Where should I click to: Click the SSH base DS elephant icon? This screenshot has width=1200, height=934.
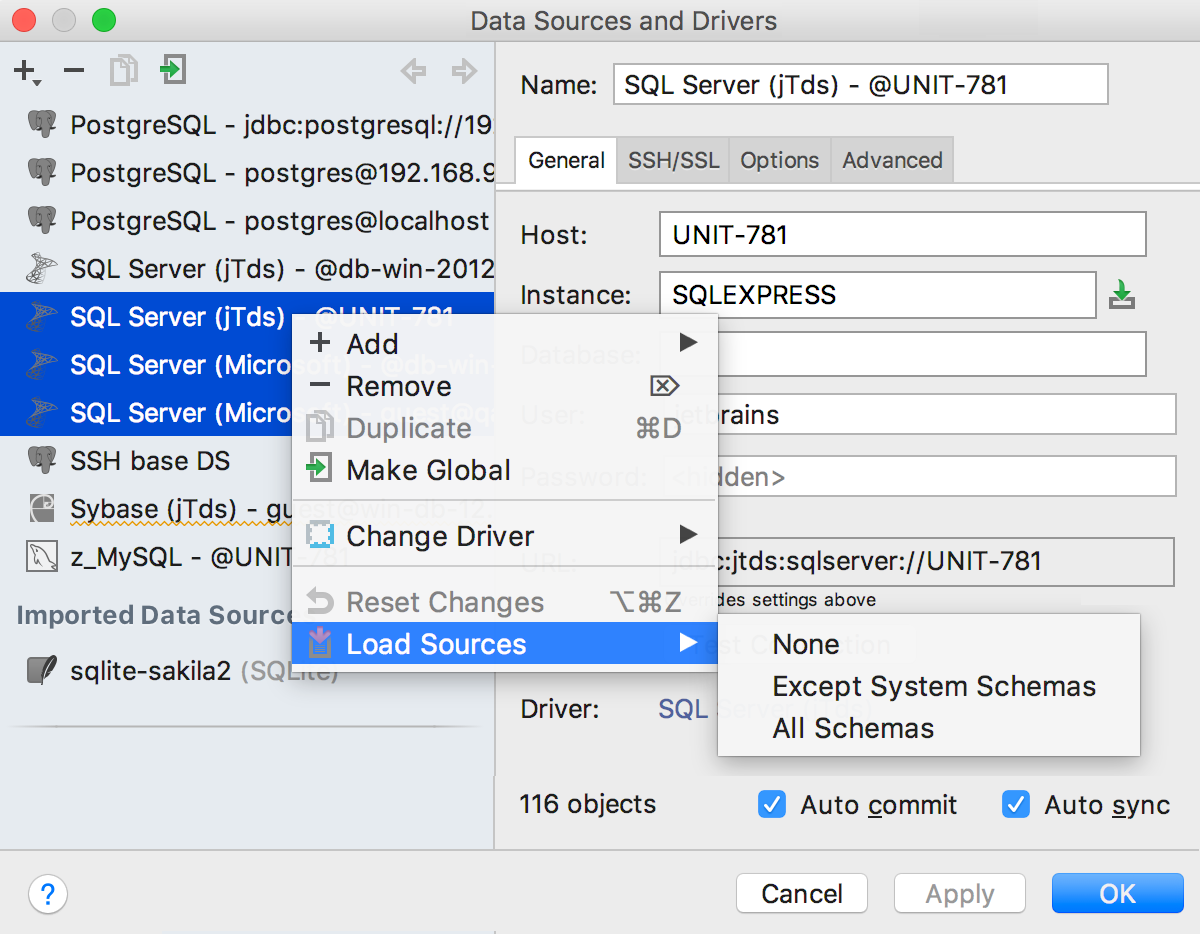coord(42,460)
